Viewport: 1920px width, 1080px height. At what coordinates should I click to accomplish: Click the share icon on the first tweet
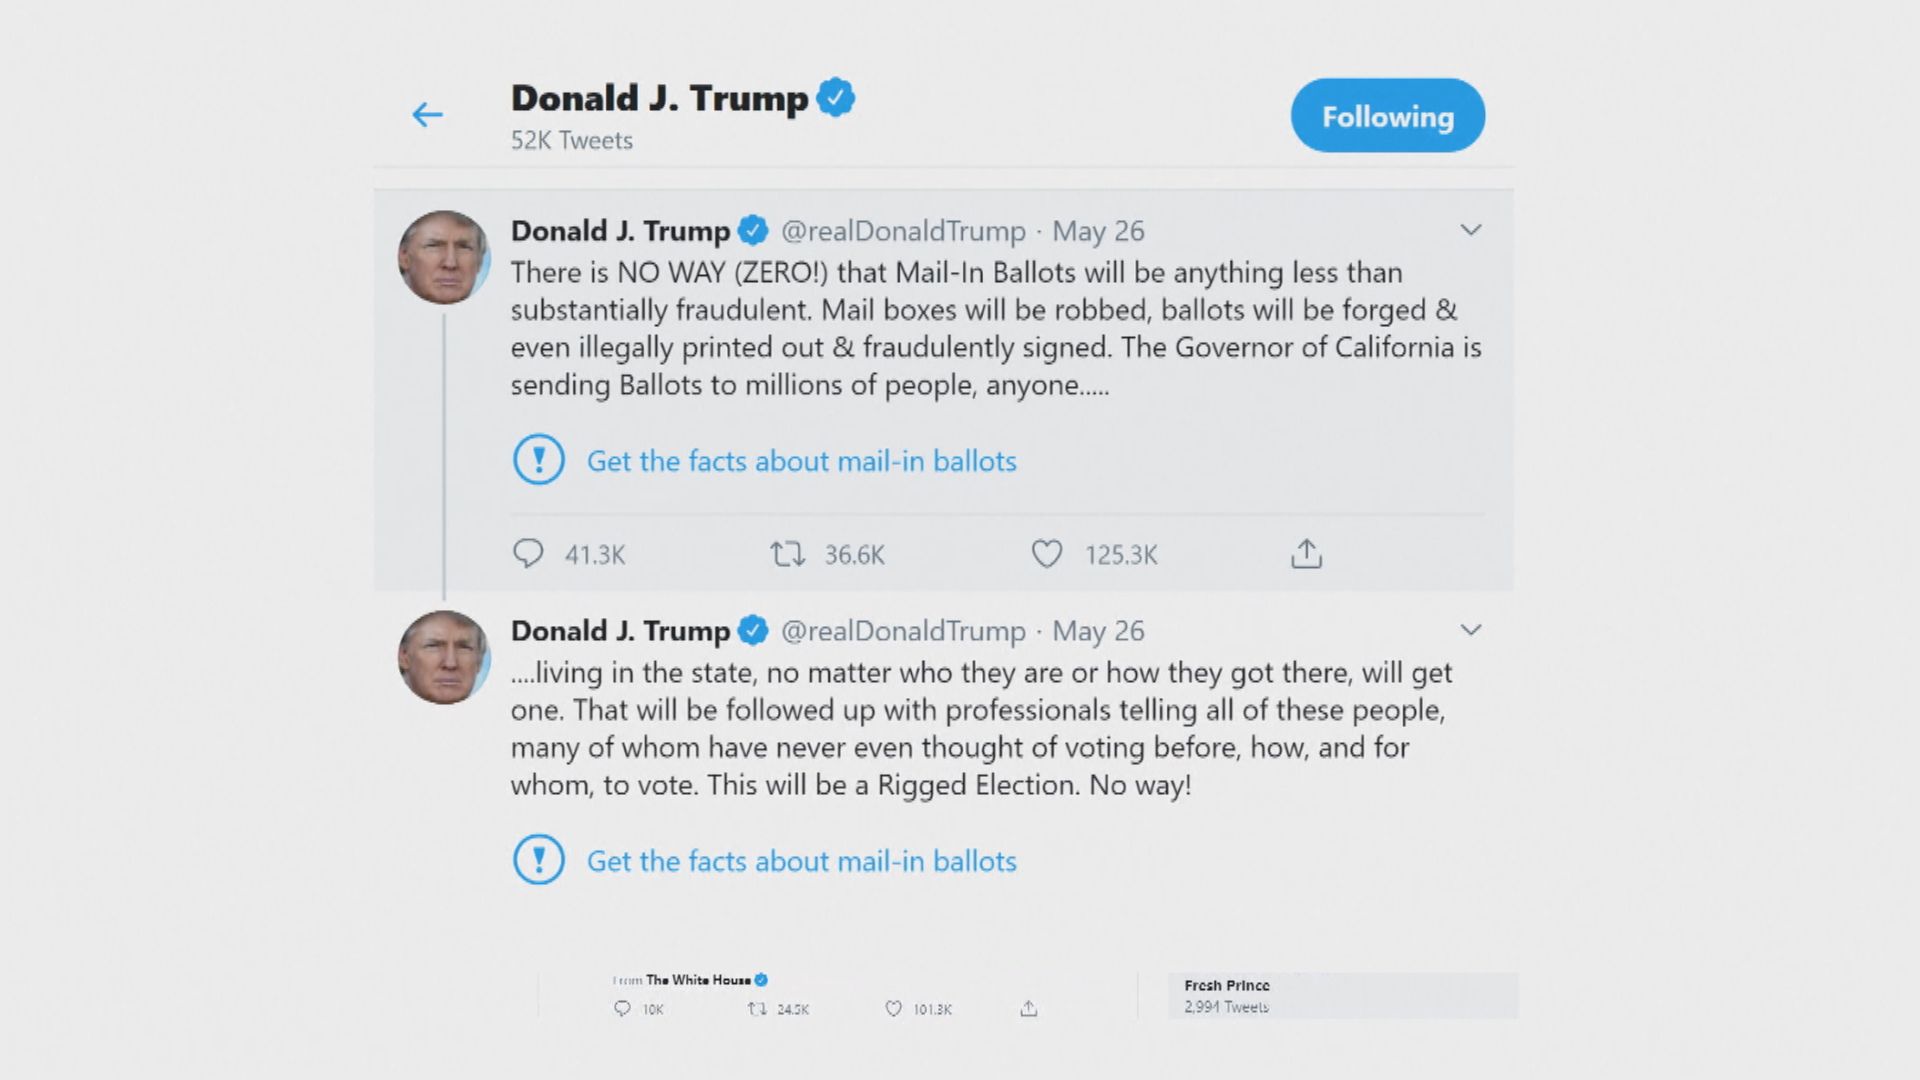(x=1305, y=553)
